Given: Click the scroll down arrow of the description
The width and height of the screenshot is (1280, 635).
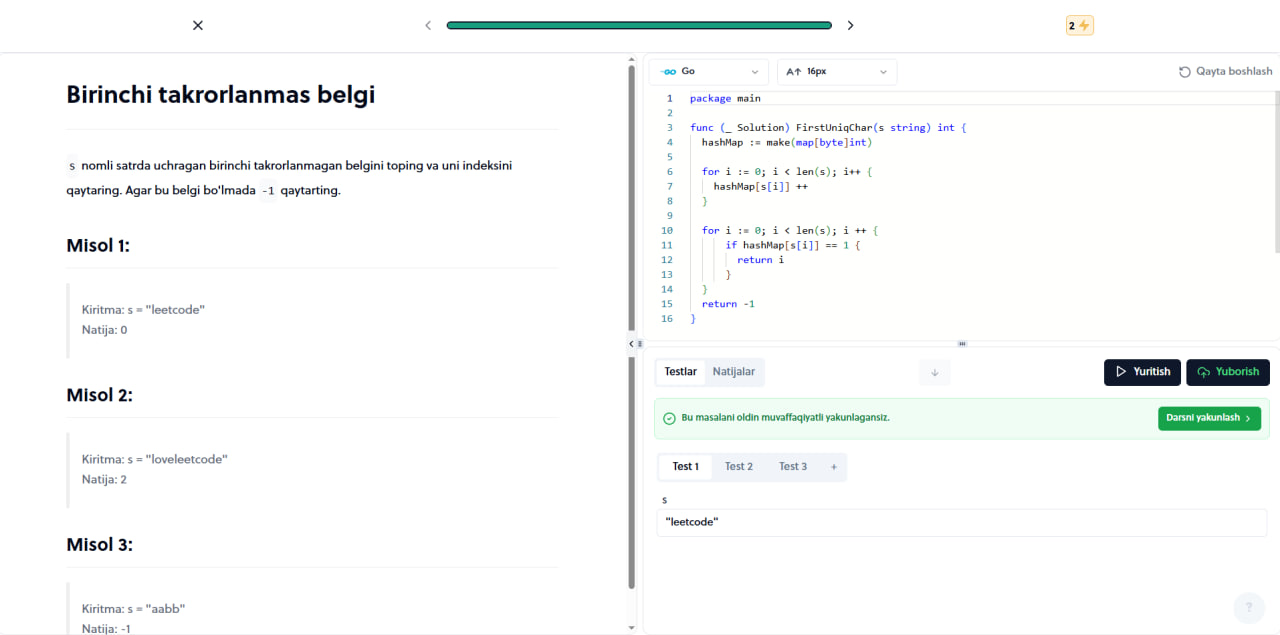Looking at the screenshot, I should (631, 627).
